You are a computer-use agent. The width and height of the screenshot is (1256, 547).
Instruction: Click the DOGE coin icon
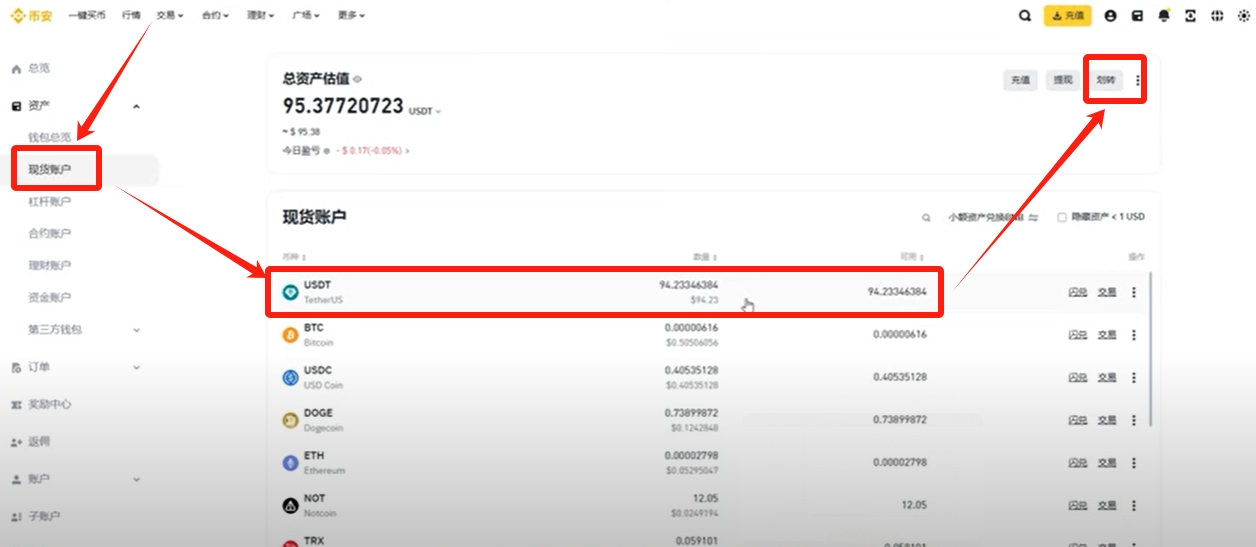[290, 420]
